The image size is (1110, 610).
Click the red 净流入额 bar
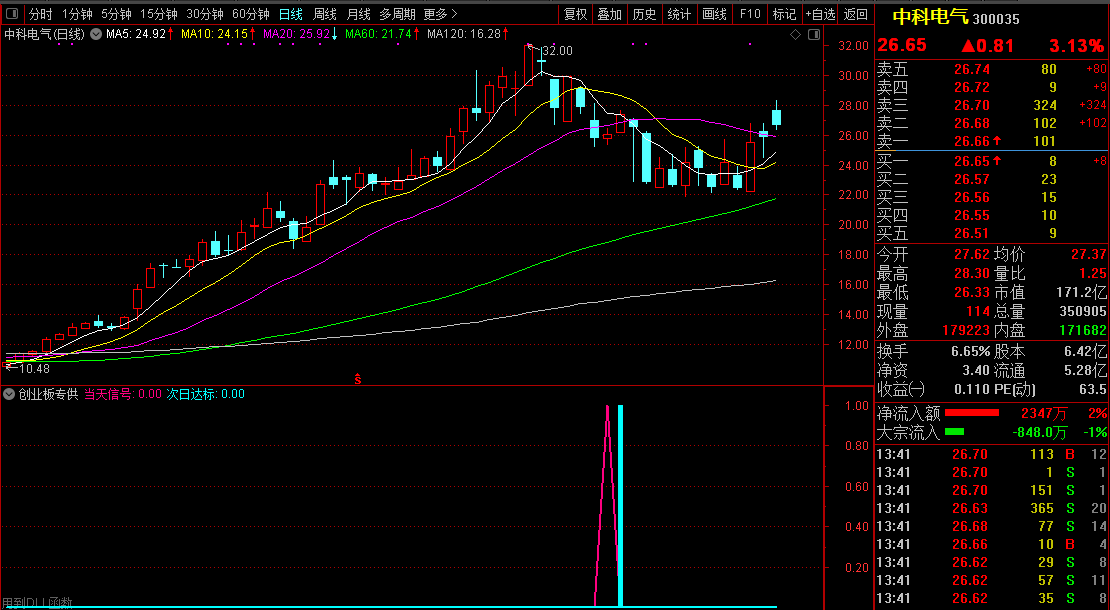point(972,413)
